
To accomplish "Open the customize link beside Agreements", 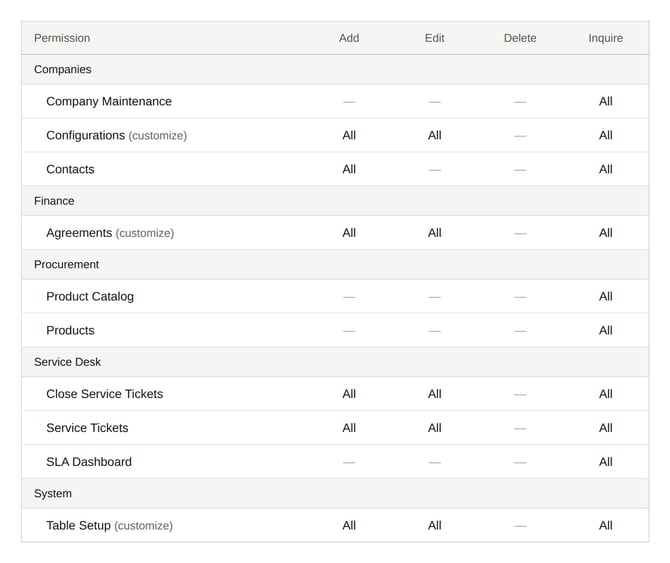I will click(145, 233).
